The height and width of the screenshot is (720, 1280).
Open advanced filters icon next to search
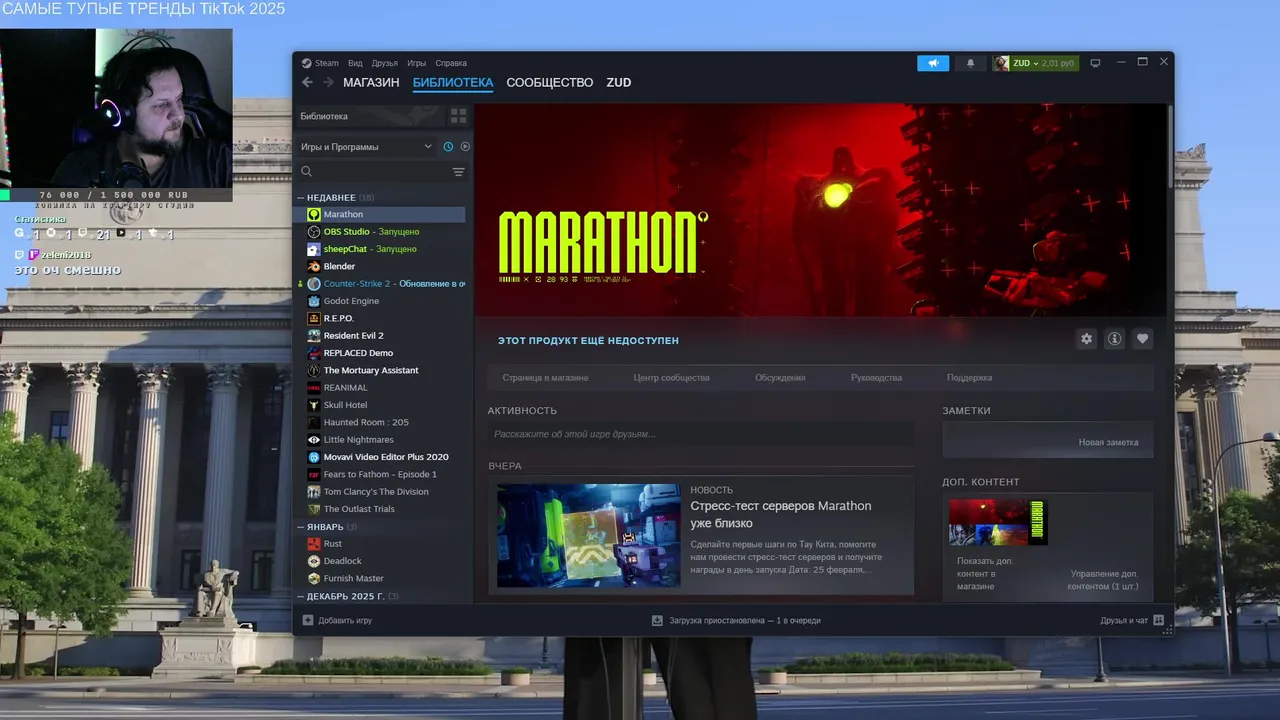(459, 172)
